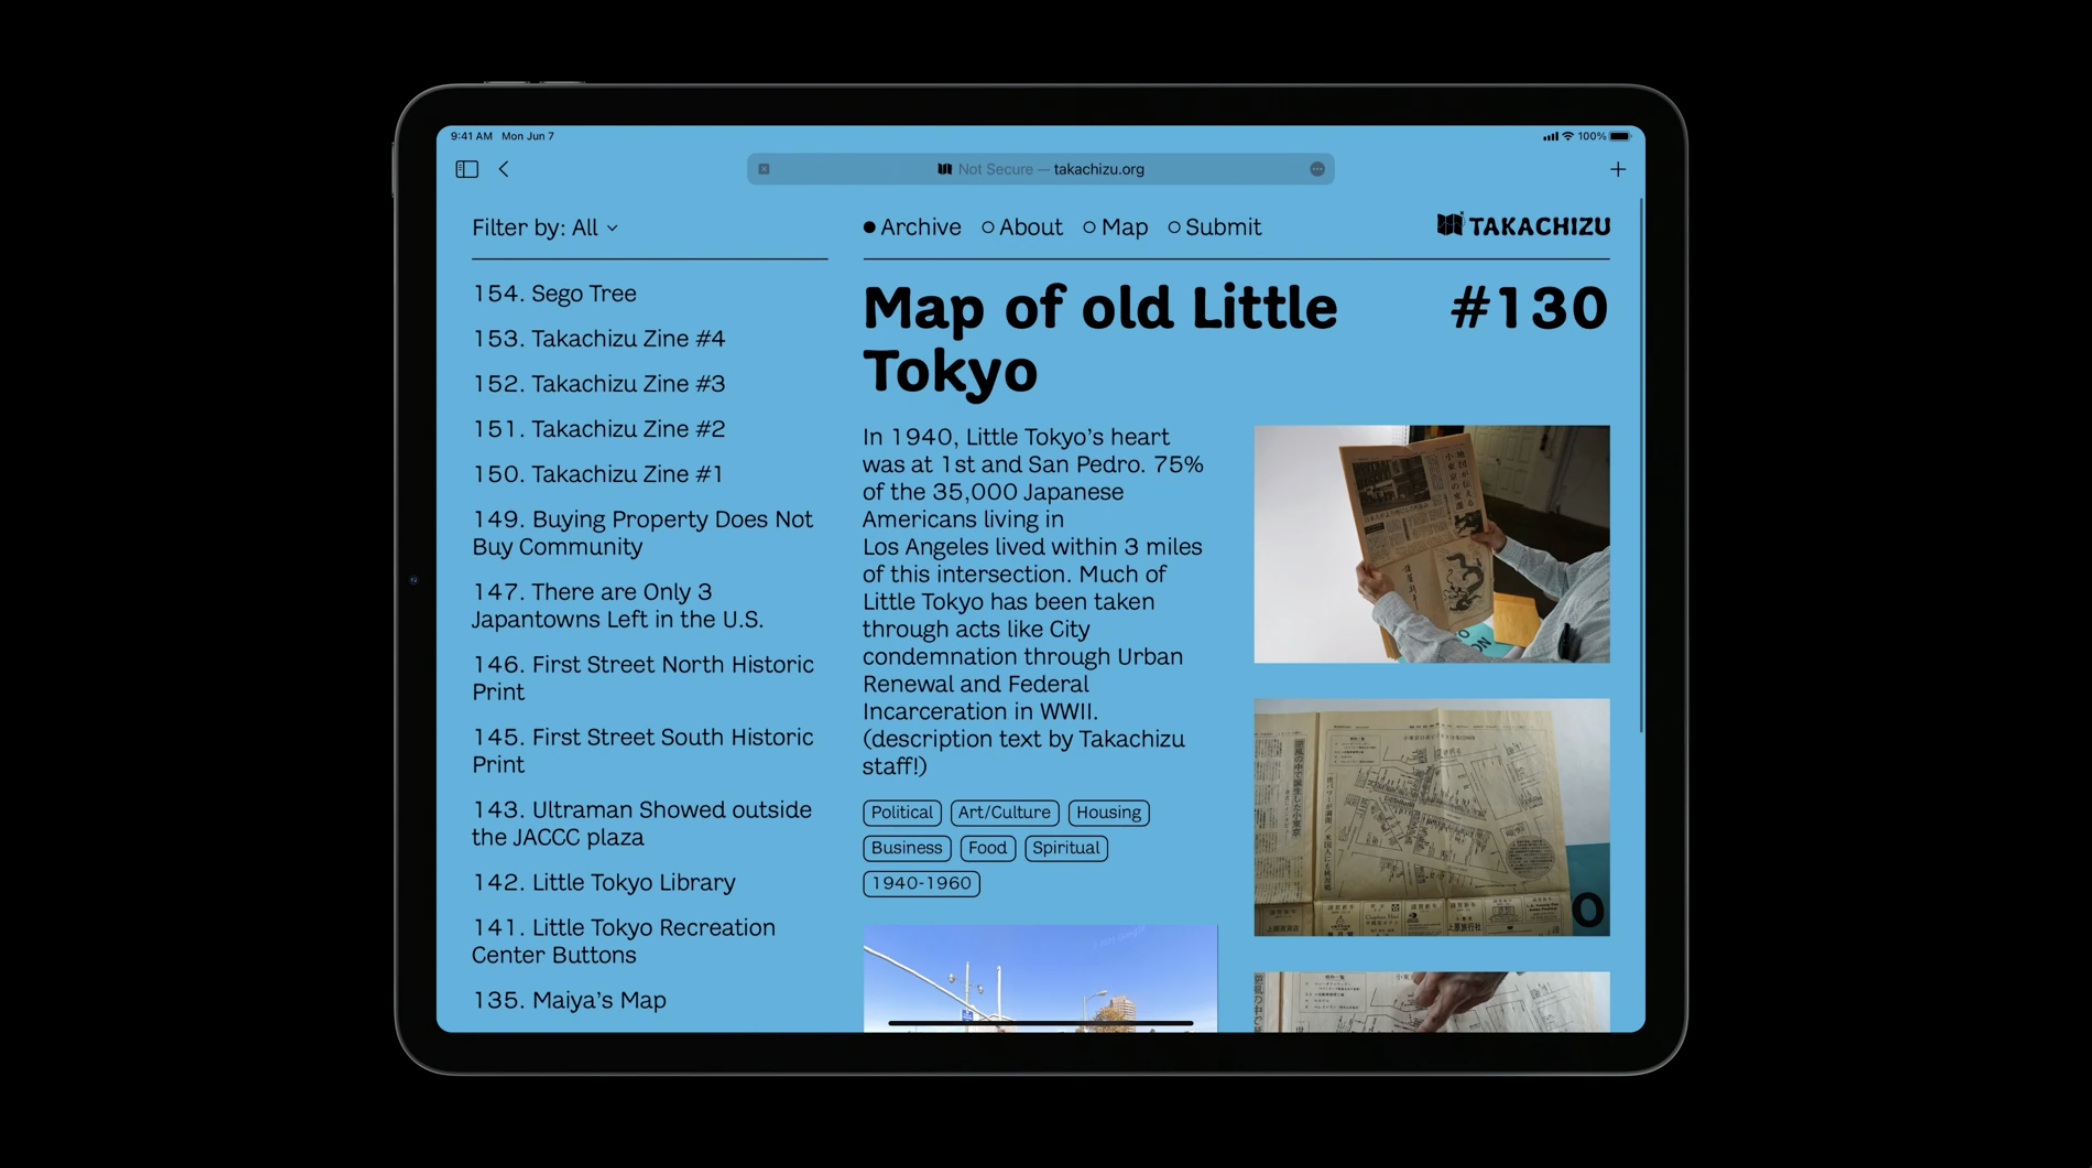Viewport: 2092px width, 1168px height.
Task: Click the takachizu.org address field
Action: (x=1098, y=169)
